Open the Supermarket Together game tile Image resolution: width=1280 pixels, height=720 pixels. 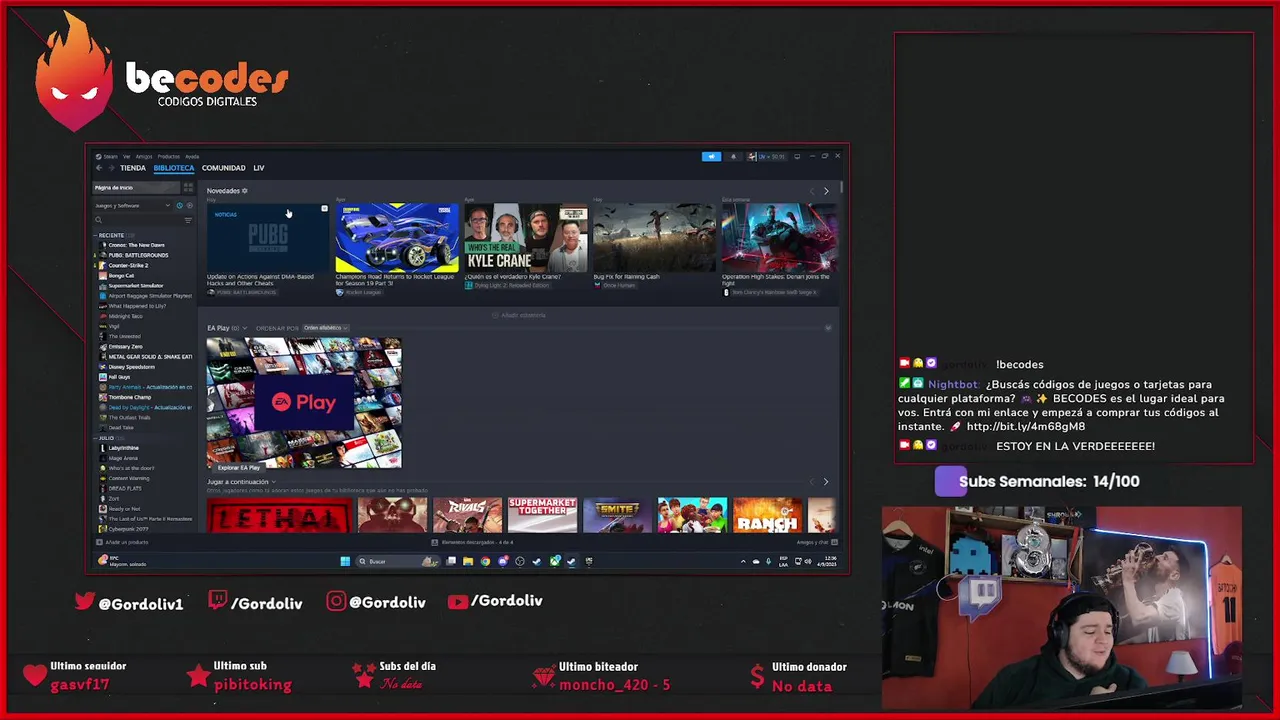coord(542,515)
